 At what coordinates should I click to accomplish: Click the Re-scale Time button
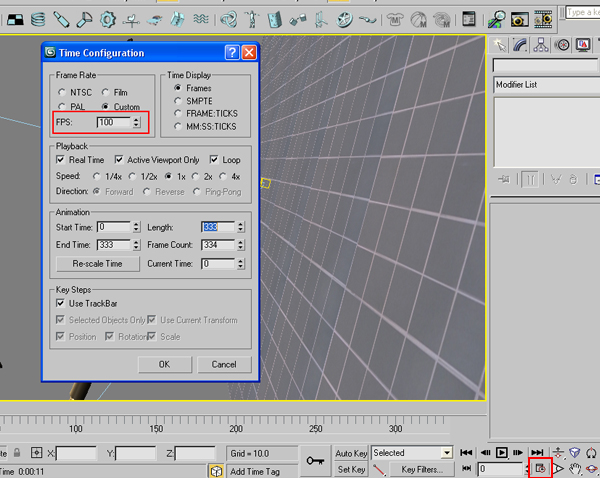98,264
